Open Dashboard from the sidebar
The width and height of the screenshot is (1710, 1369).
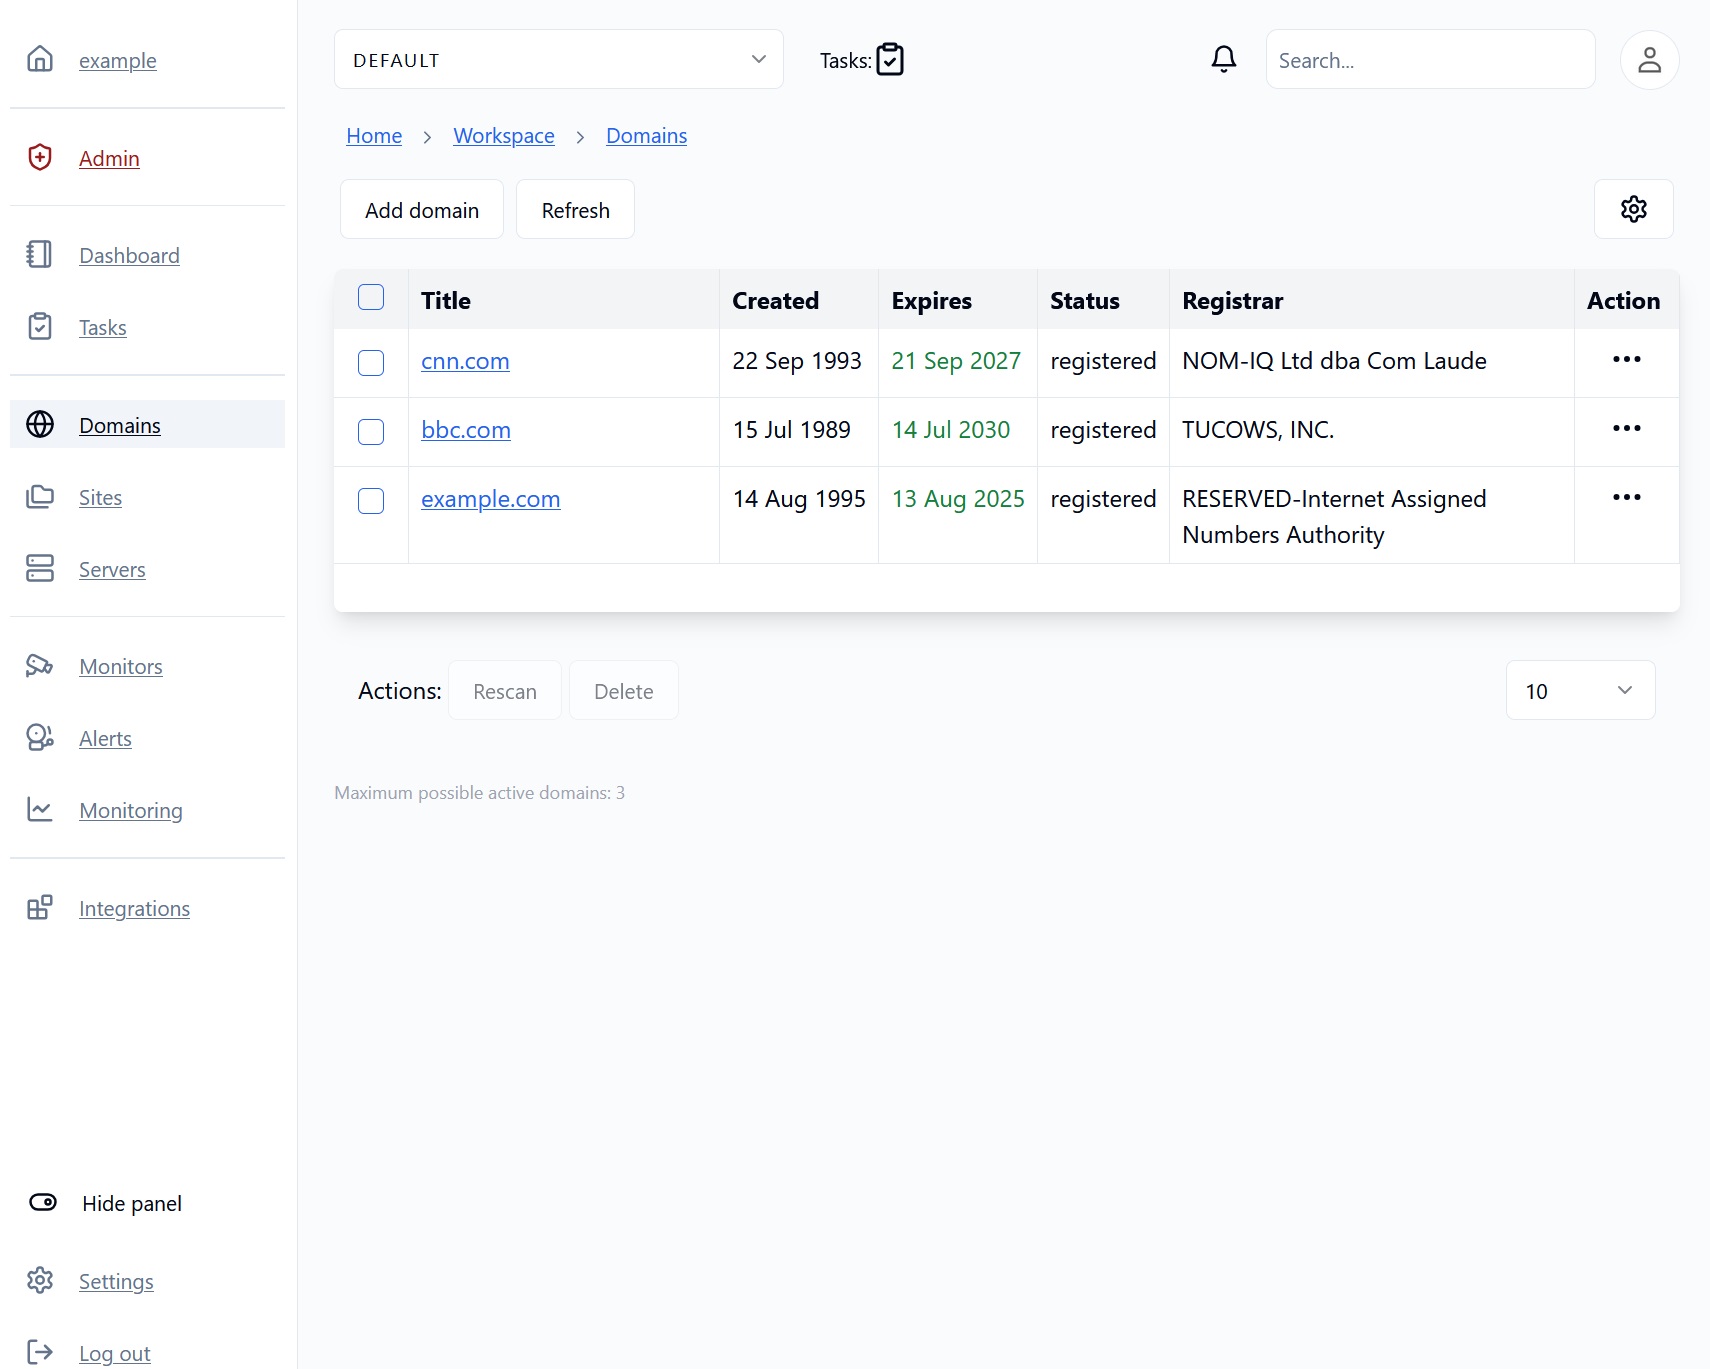pyautogui.click(x=129, y=255)
